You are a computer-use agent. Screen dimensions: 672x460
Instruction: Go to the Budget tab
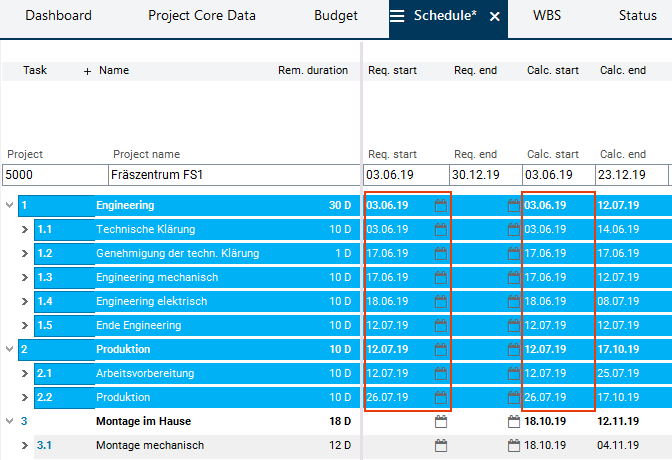(336, 16)
